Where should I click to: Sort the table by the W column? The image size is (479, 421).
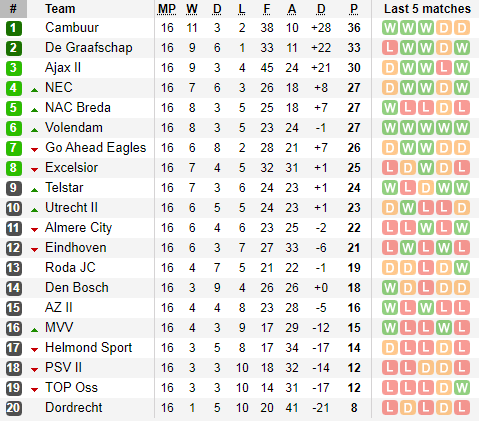coord(192,9)
